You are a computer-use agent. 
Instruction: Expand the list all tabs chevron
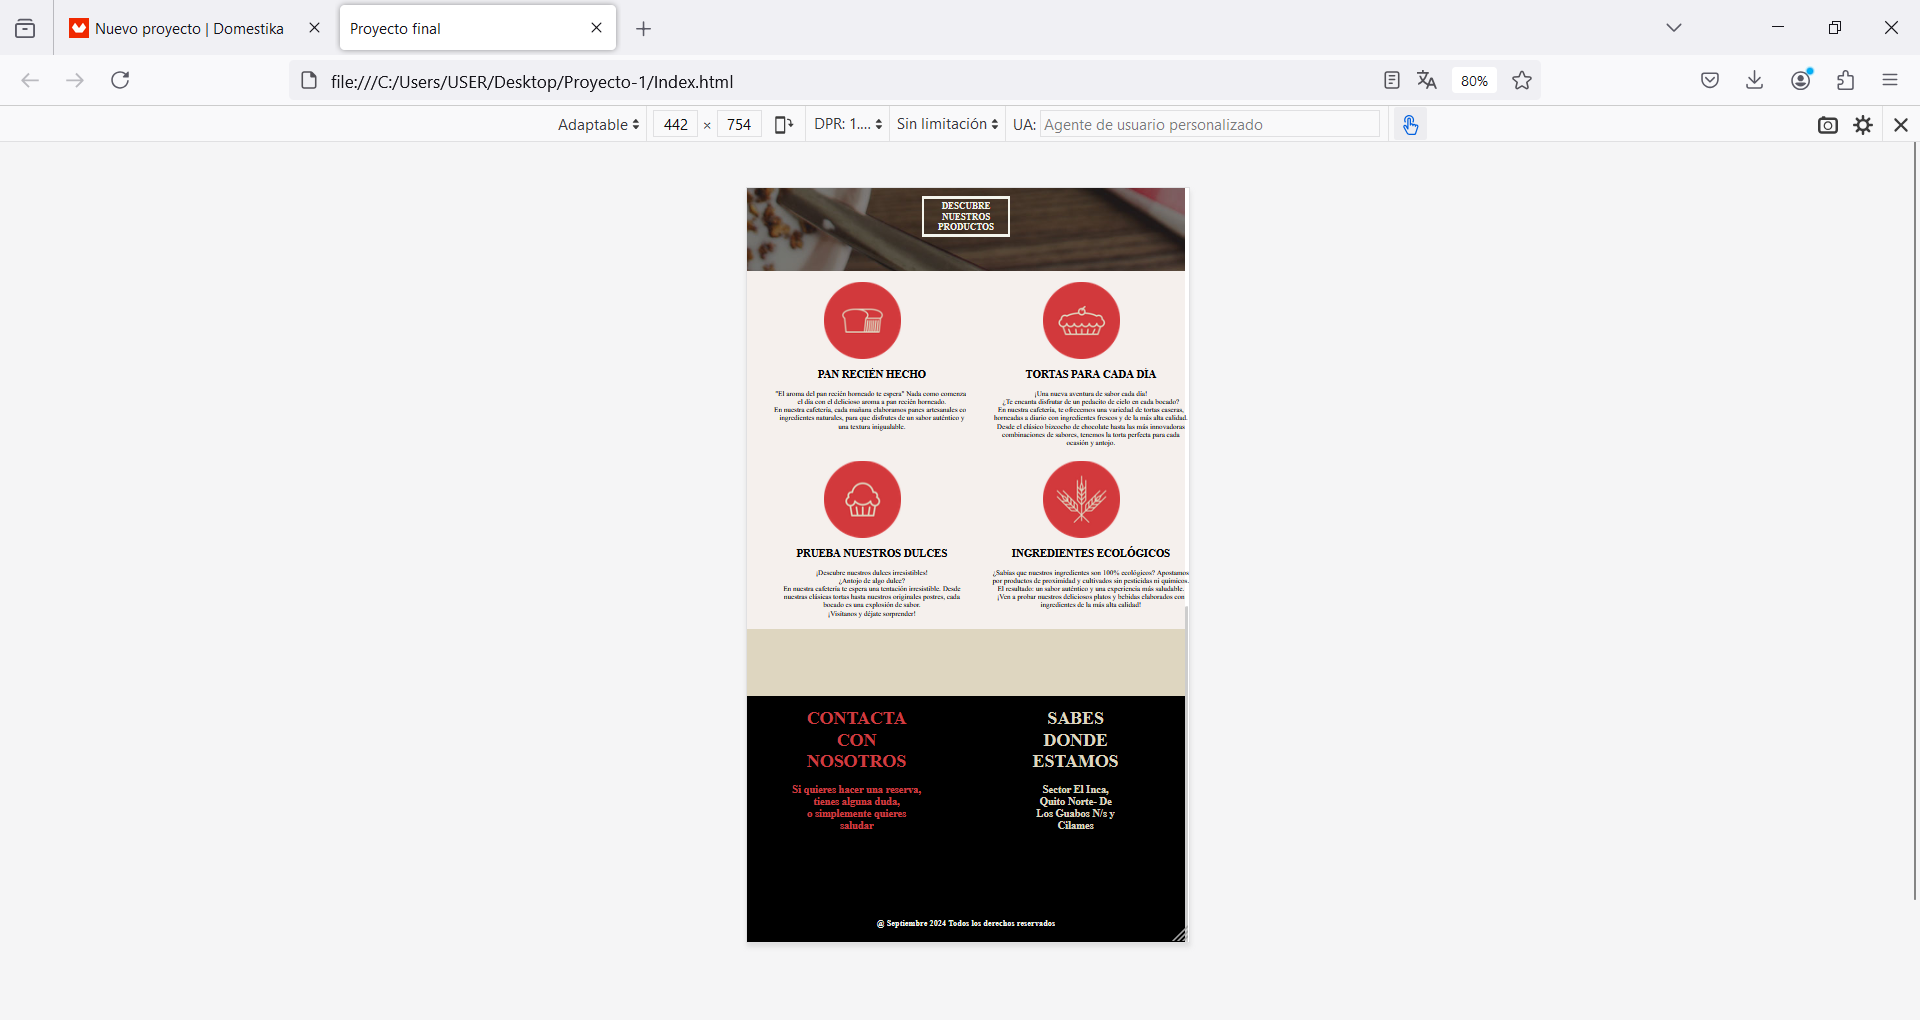click(x=1674, y=28)
